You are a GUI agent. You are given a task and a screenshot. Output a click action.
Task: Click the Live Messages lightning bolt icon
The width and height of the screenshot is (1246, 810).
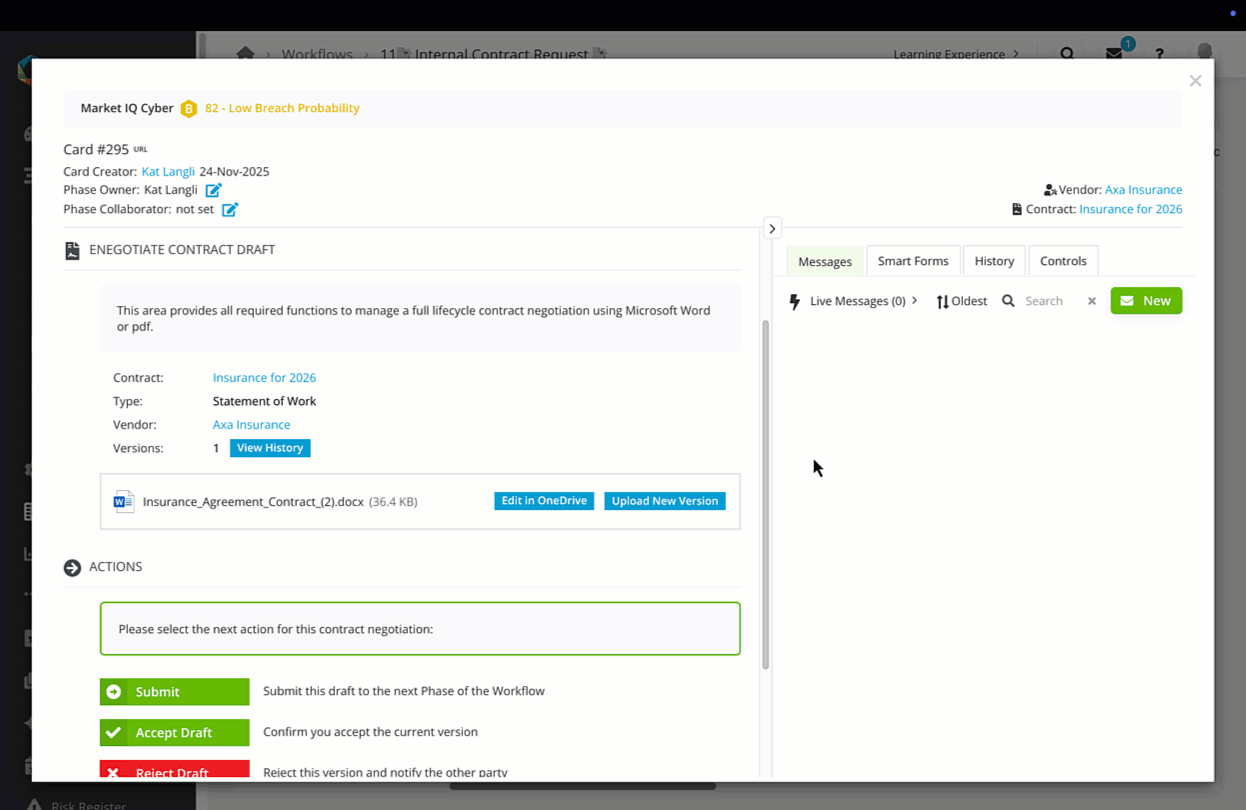pyautogui.click(x=795, y=301)
